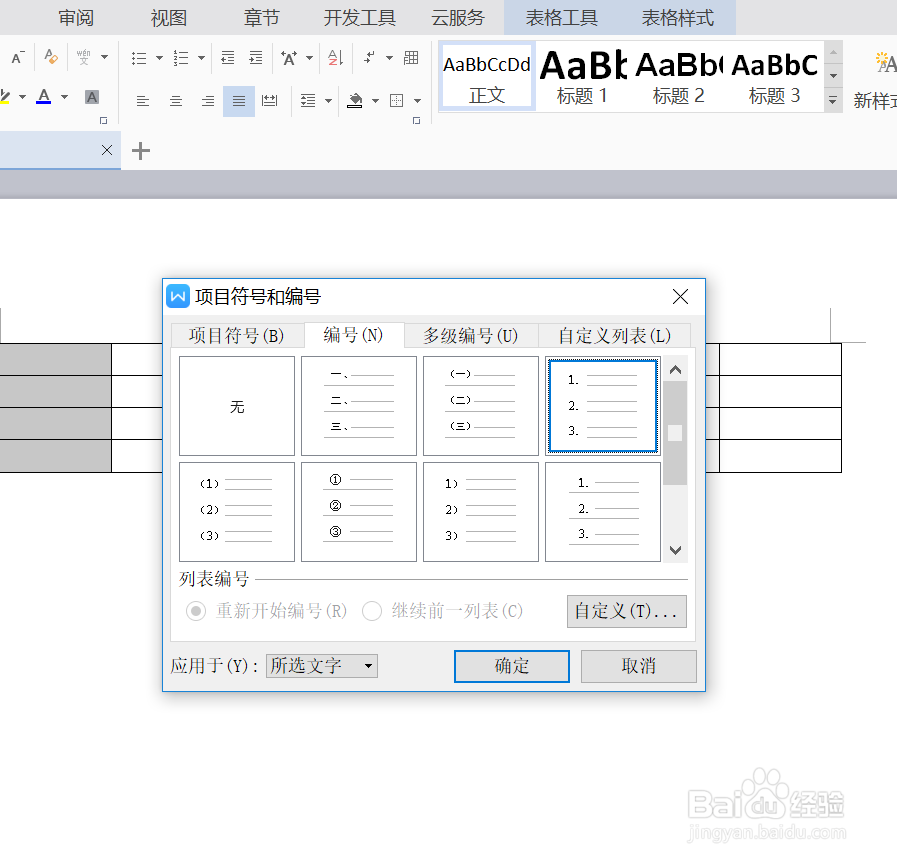The height and width of the screenshot is (864, 897).
Task: Click the increase indent icon
Action: (x=256, y=58)
